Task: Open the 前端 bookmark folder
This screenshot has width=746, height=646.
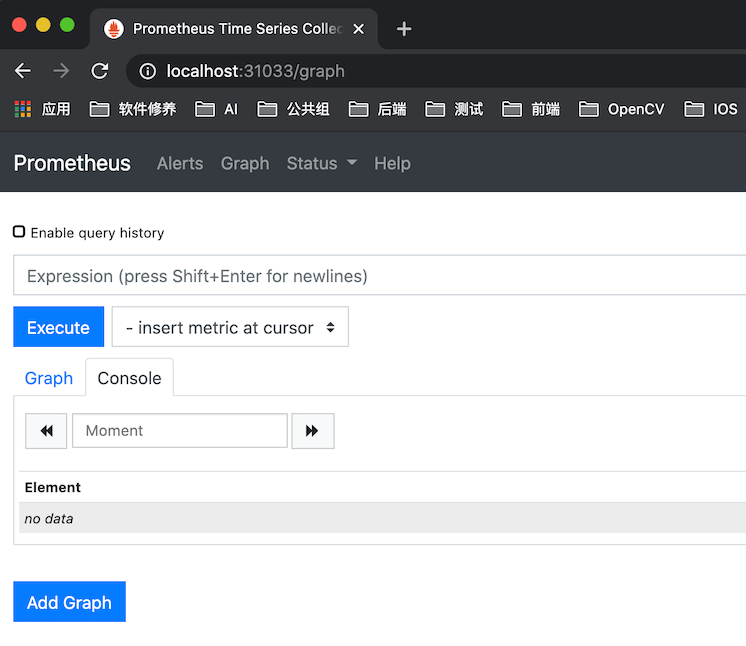Action: tap(531, 109)
